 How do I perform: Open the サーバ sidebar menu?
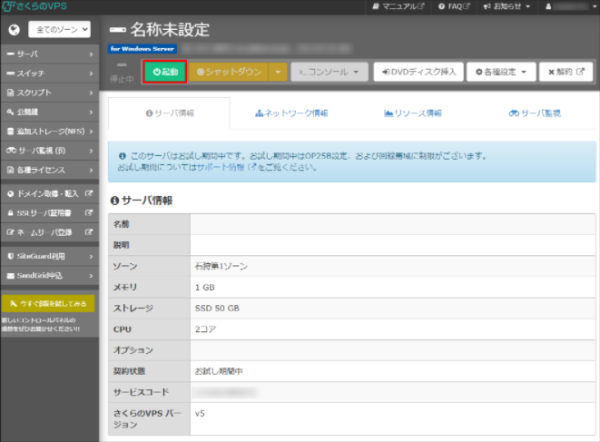[50, 54]
